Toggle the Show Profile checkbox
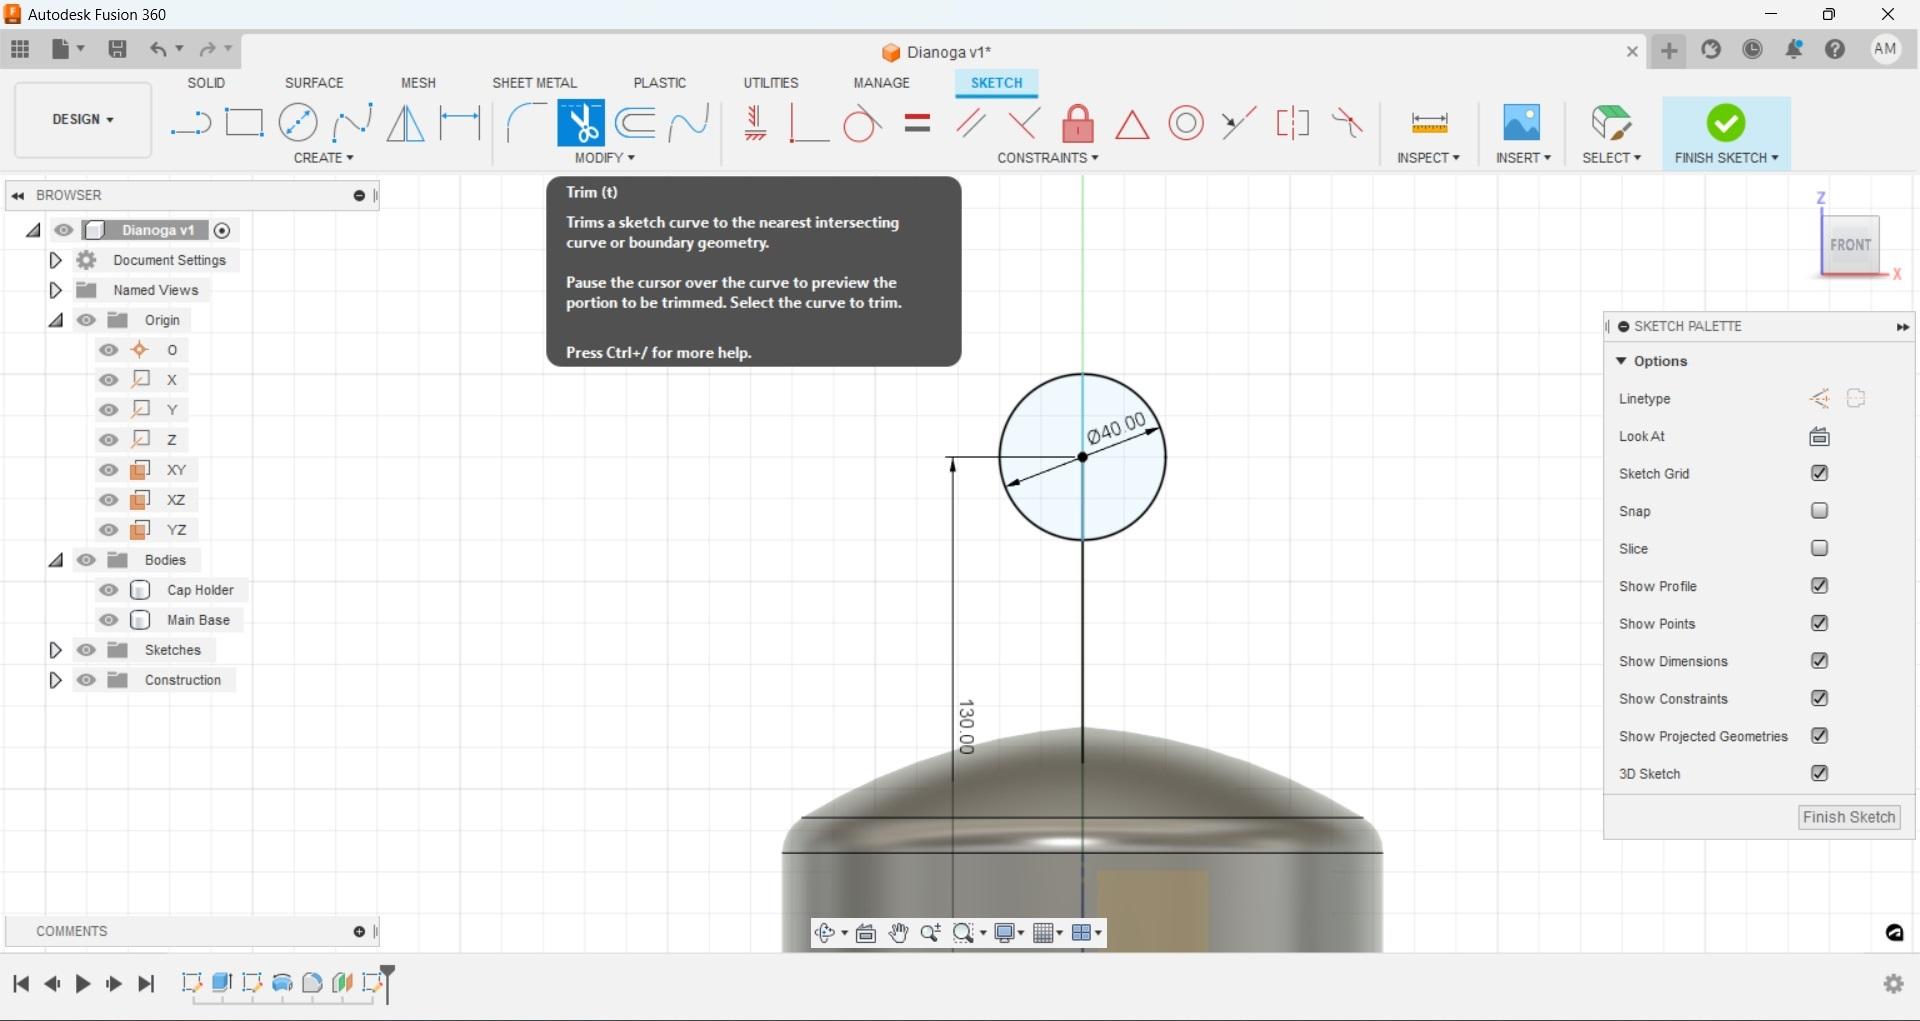Viewport: 1920px width, 1021px height. 1819,586
